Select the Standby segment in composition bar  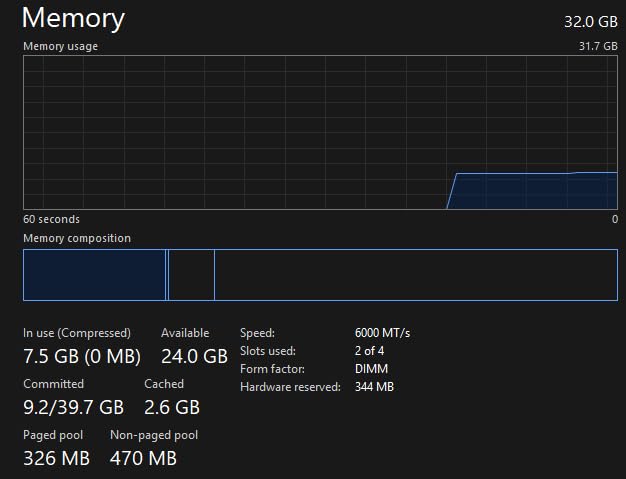191,275
